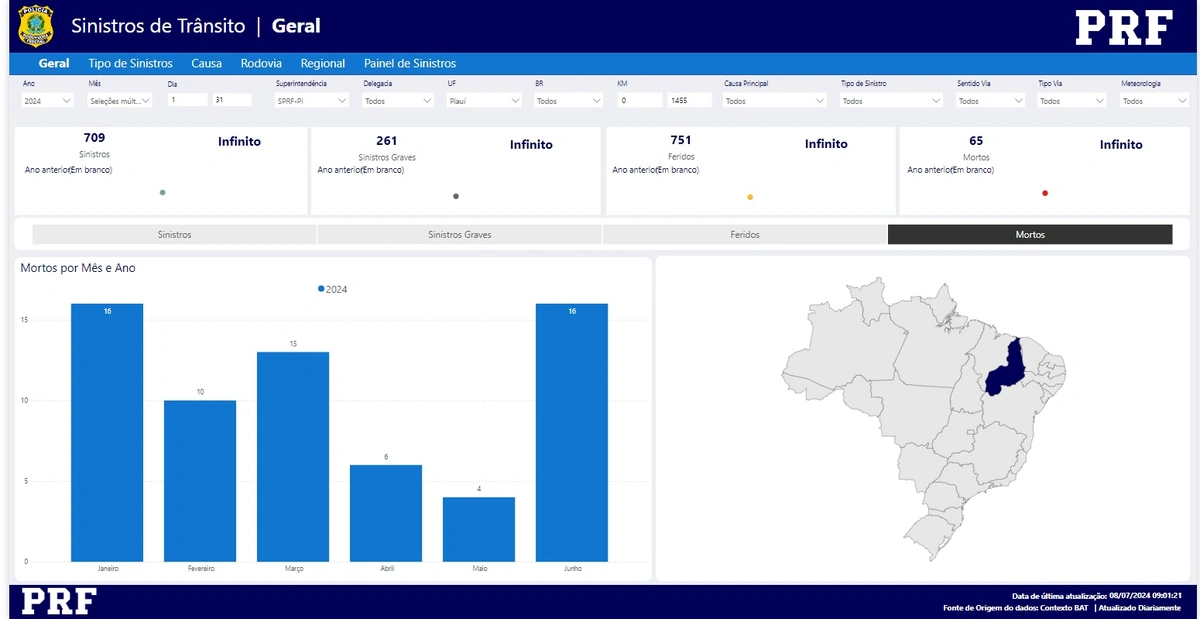Image resolution: width=1200 pixels, height=619 pixels.
Task: Click the Maio bar showing 4
Action: (x=479, y=529)
